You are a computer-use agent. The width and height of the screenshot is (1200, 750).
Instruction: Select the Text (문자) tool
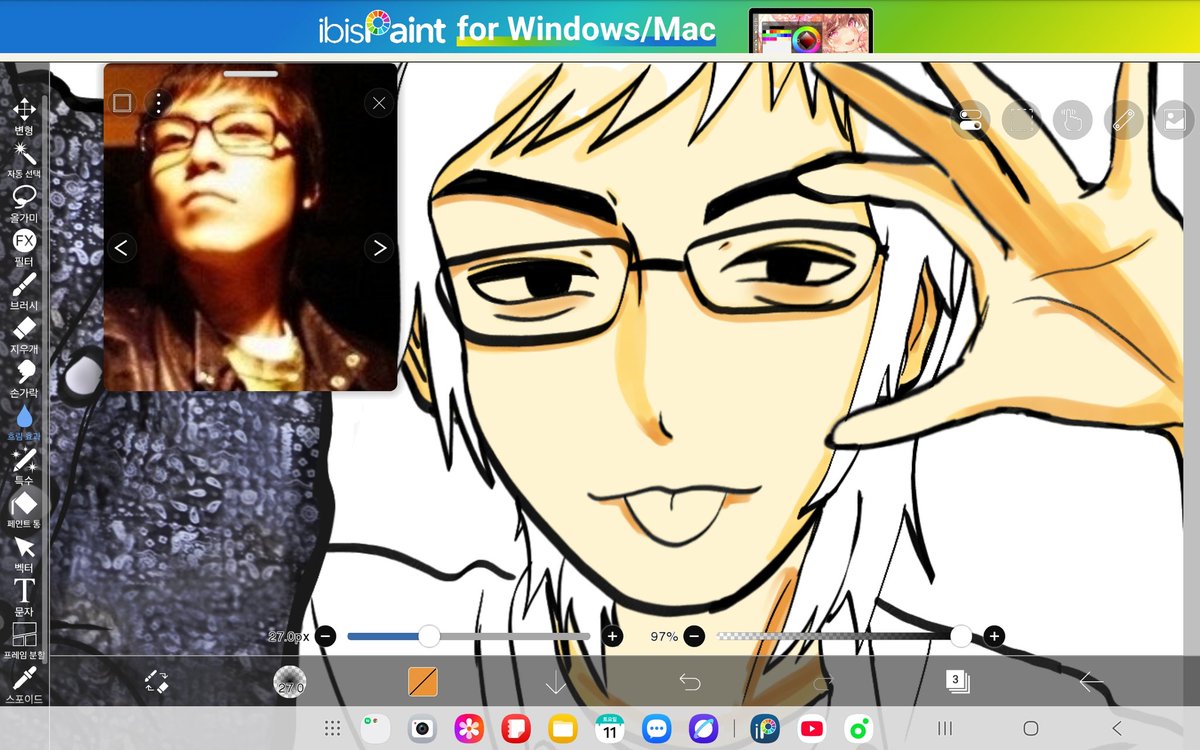24,596
